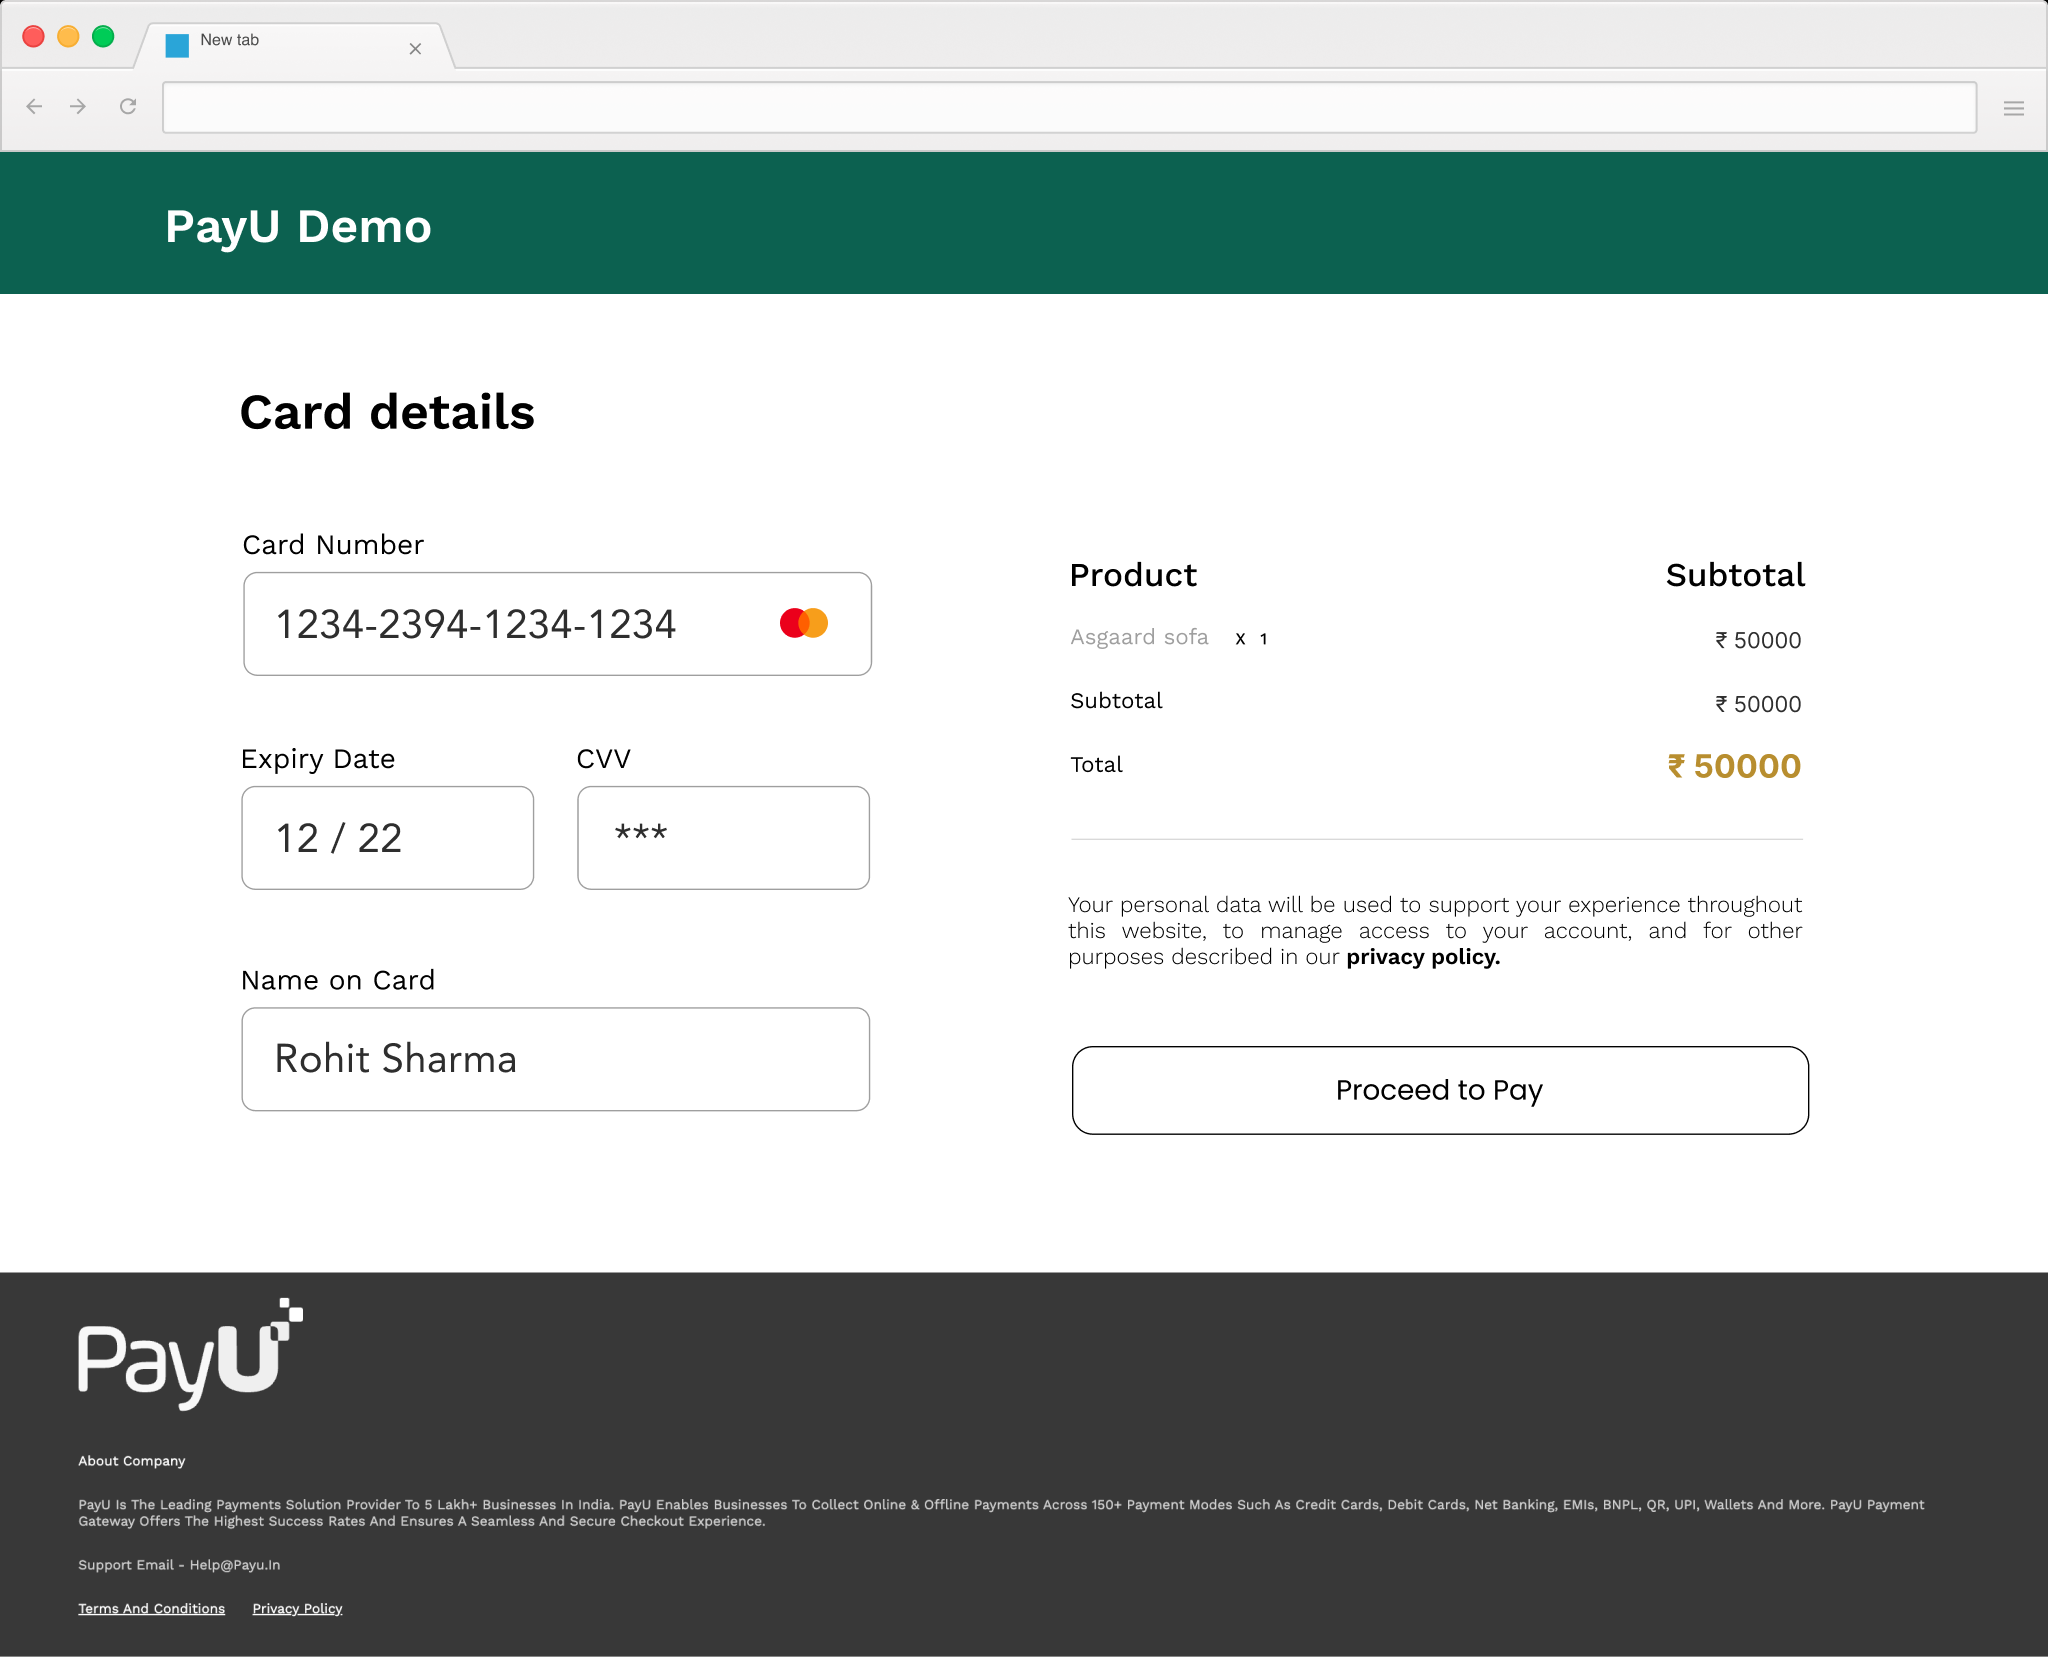Screen dimensions: 2048x1658
Task: Click the blue favicon on New tab
Action: coord(177,45)
